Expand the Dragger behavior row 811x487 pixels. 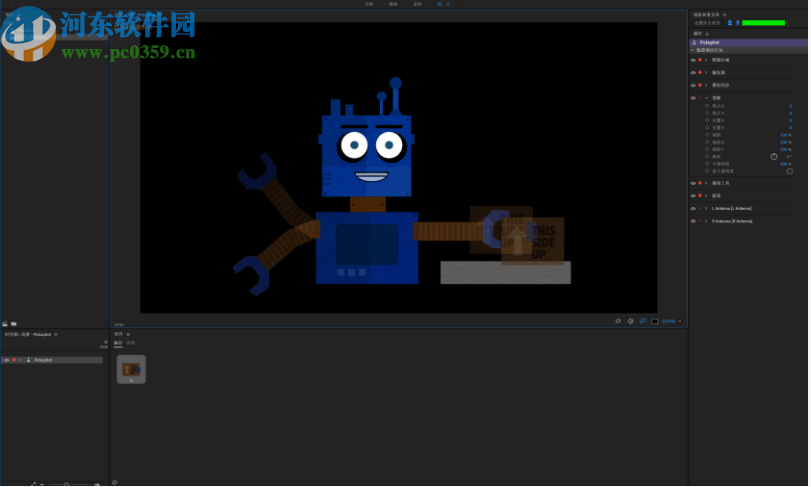click(x=706, y=183)
